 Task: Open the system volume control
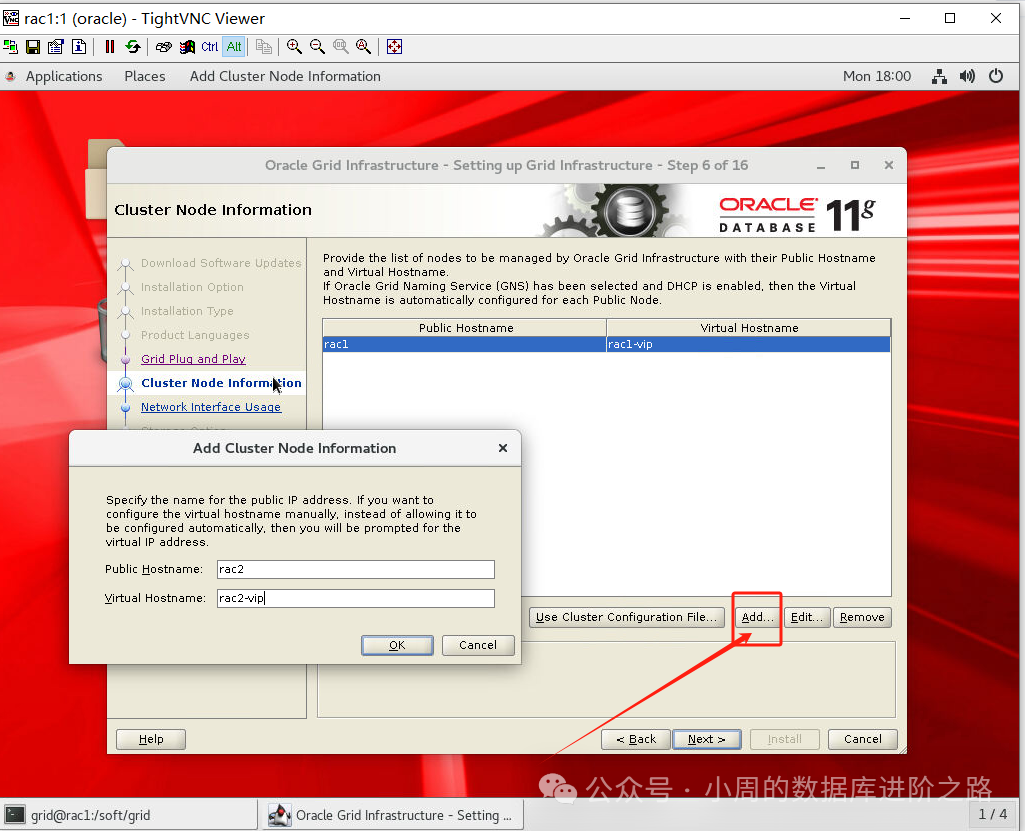[x=967, y=75]
